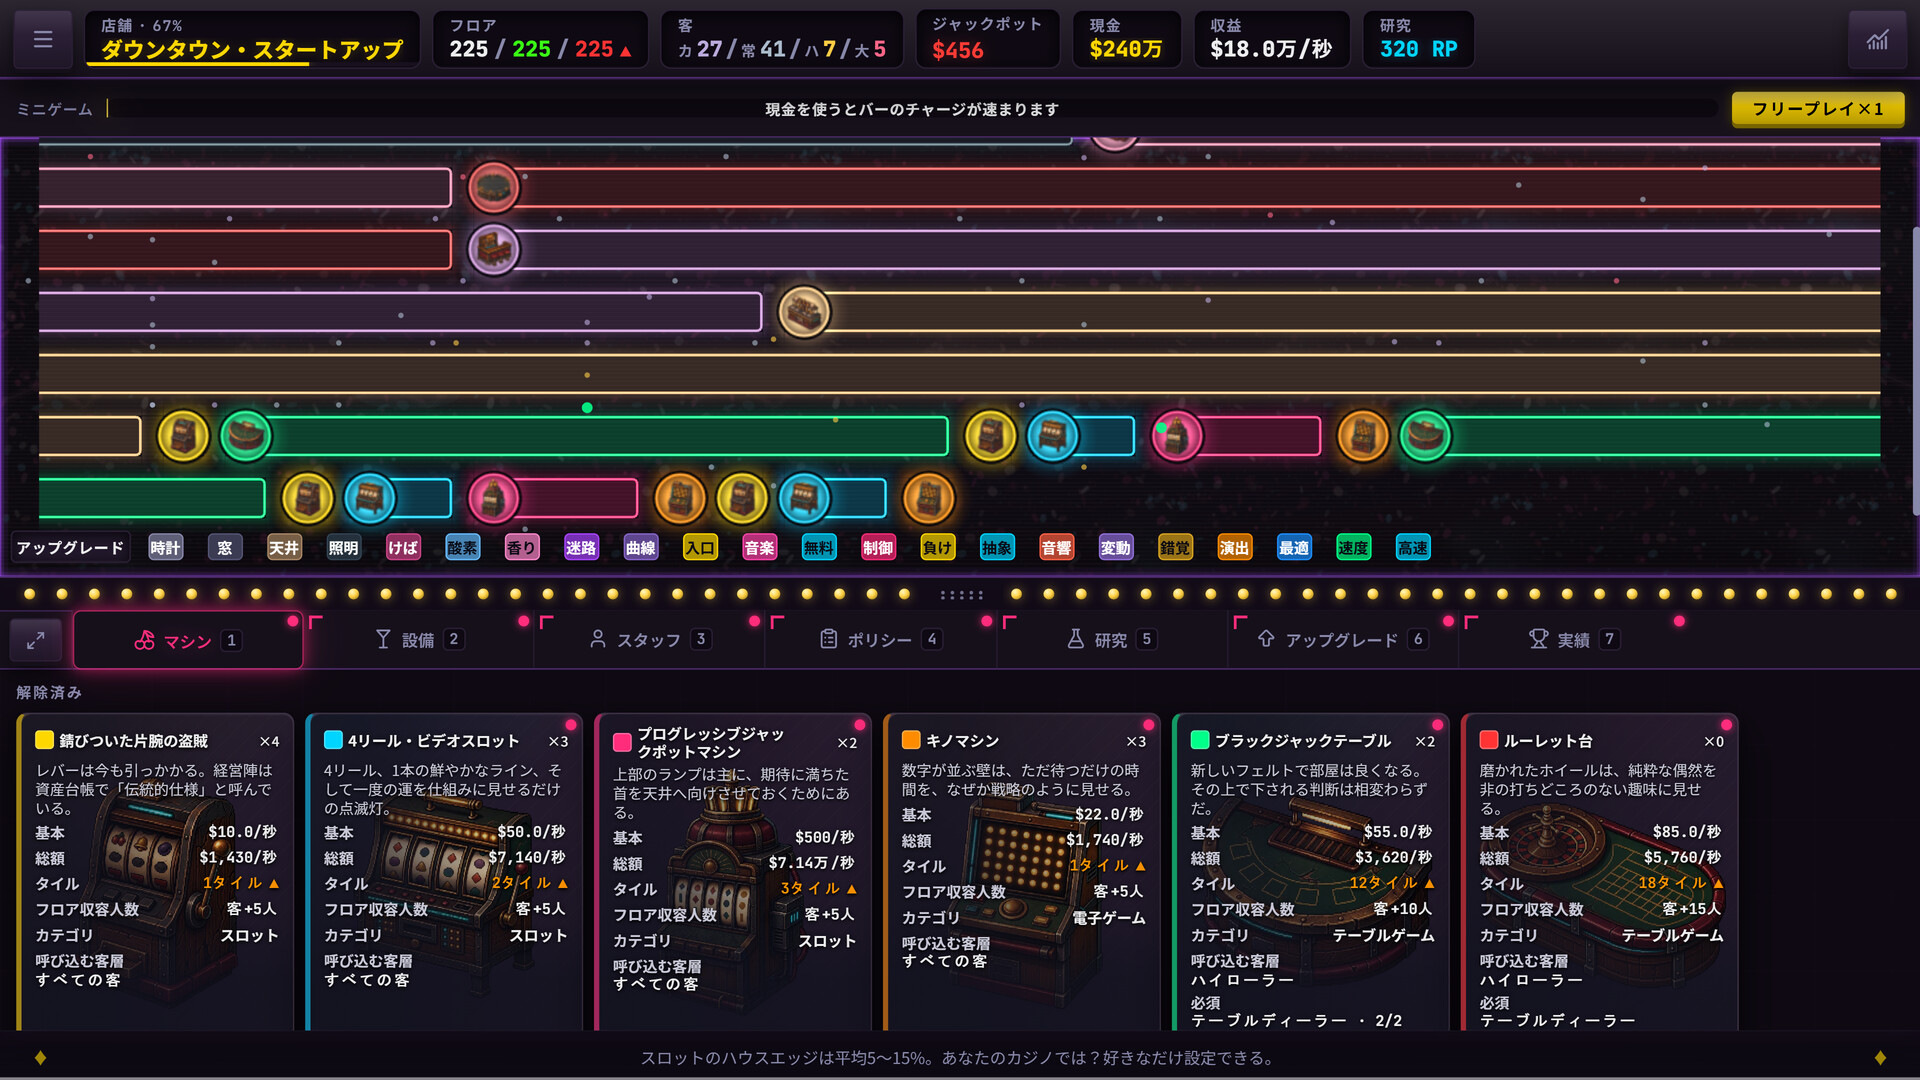The width and height of the screenshot is (1920, 1080).
Task: Open the 実績 tab
Action: [1574, 640]
